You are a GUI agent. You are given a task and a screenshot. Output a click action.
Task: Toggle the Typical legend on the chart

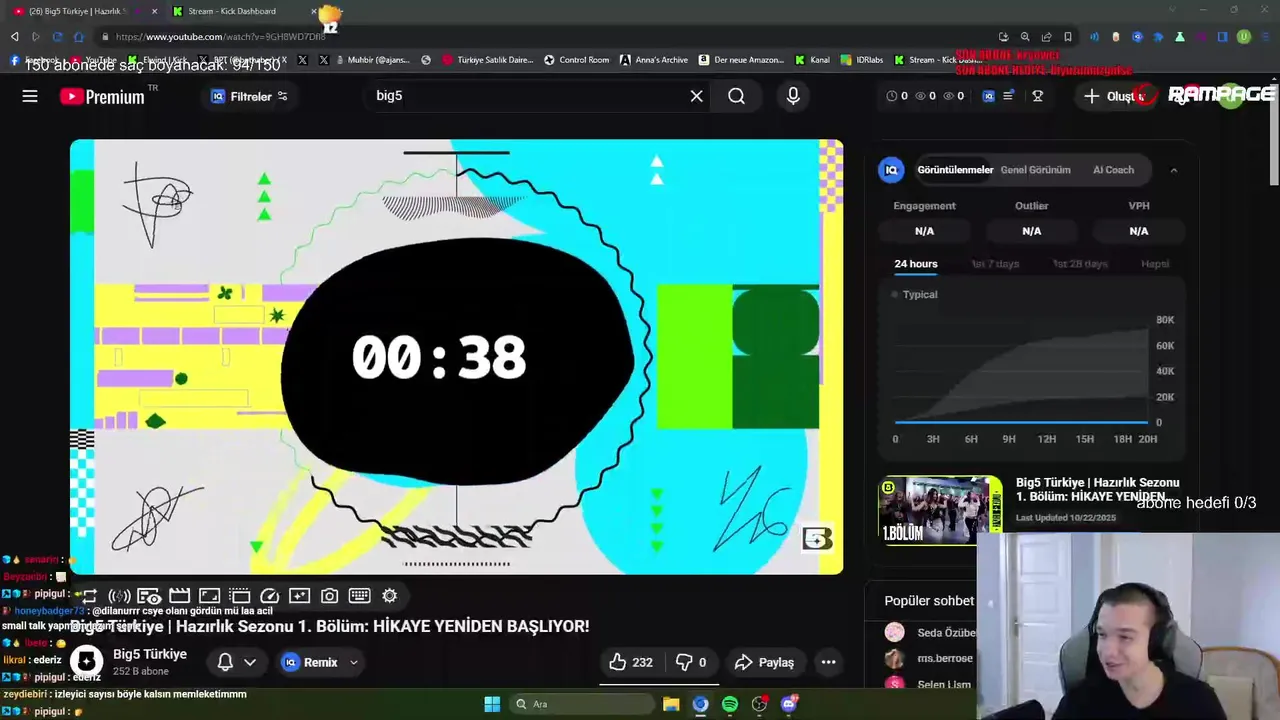[x=915, y=295]
